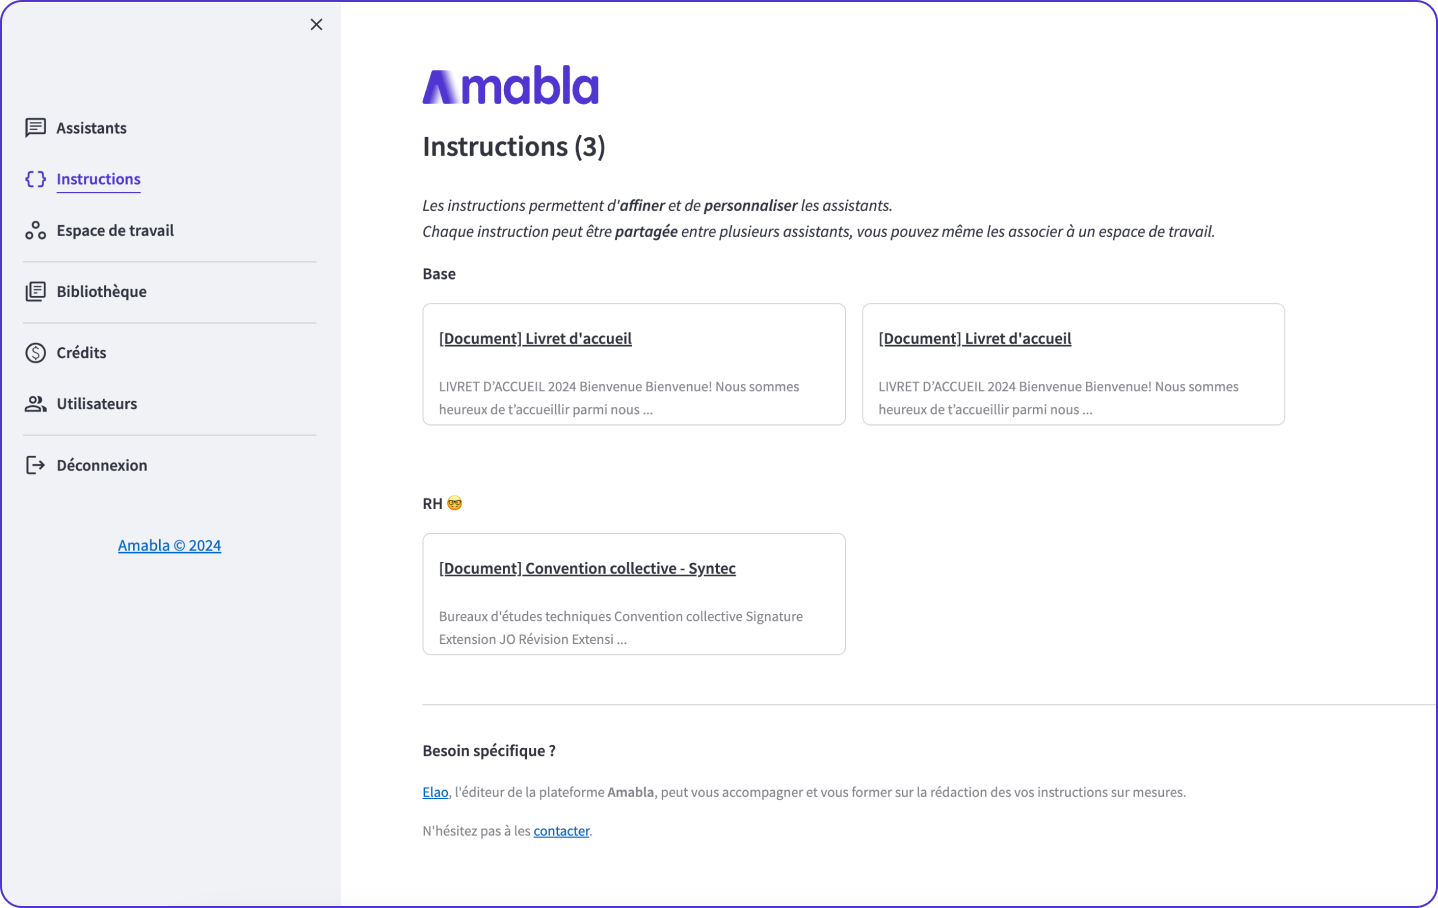
Task: Click the Amabla logo
Action: pos(511,86)
